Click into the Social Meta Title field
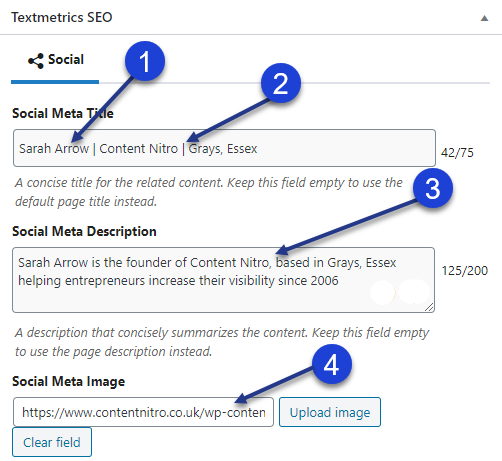This screenshot has height=461, width=502. pyautogui.click(x=224, y=148)
